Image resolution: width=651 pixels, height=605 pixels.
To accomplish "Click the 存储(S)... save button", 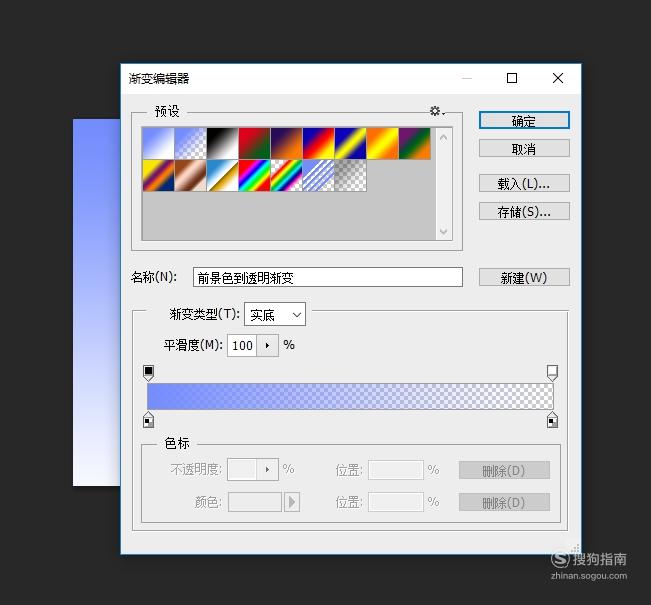I will coord(524,211).
